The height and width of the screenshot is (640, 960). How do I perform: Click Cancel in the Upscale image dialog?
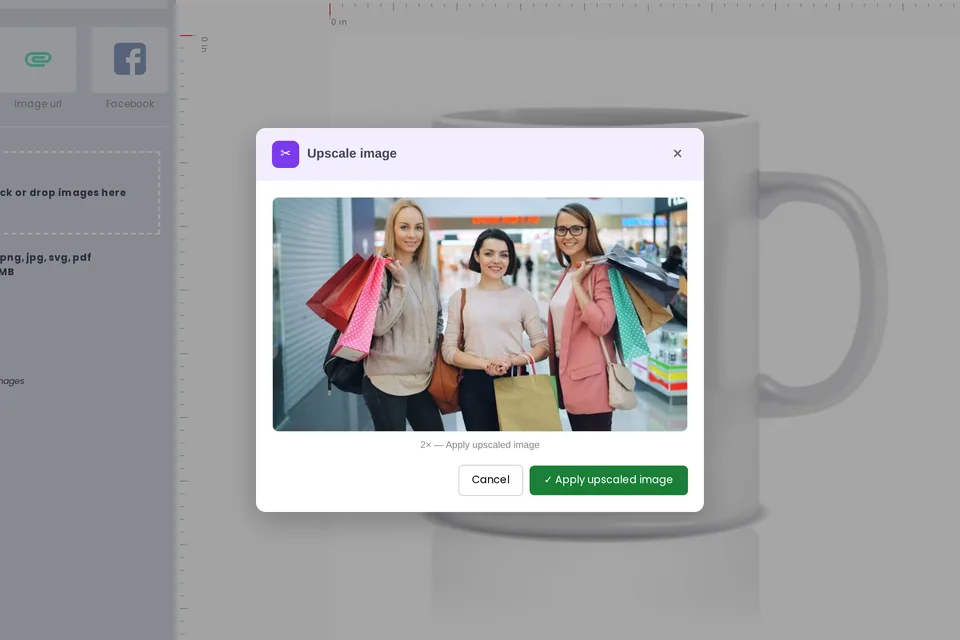(490, 480)
